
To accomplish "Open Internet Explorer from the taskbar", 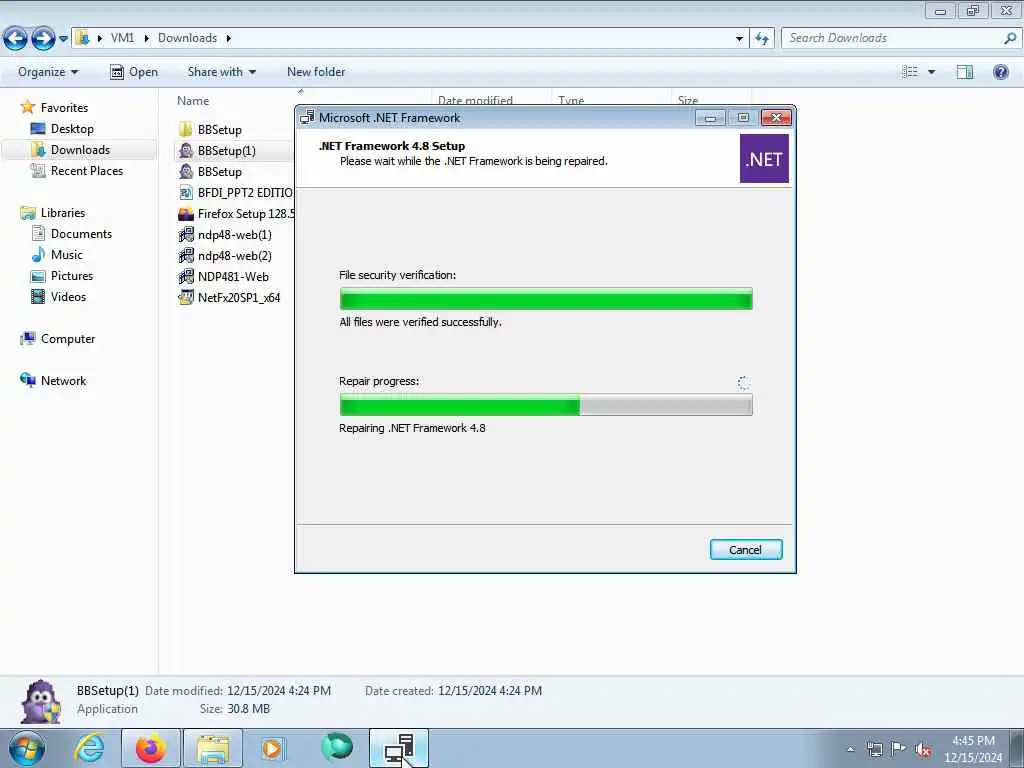I will click(x=89, y=748).
